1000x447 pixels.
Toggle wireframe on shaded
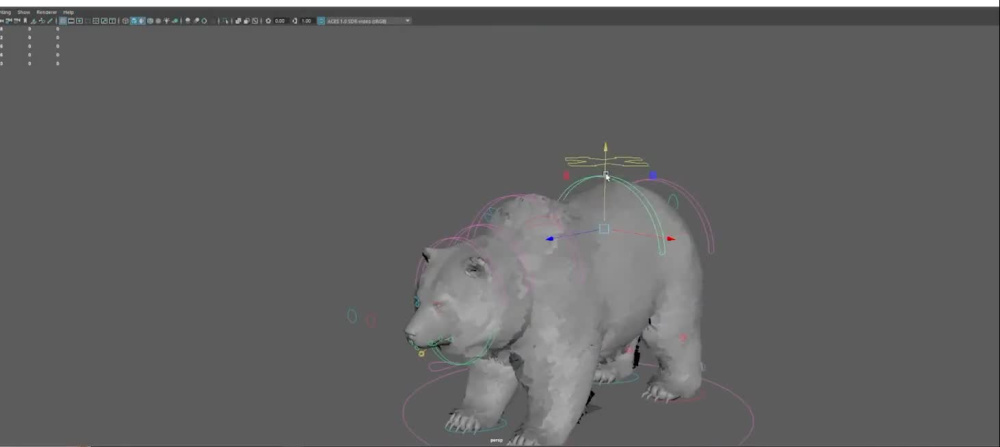[150, 20]
